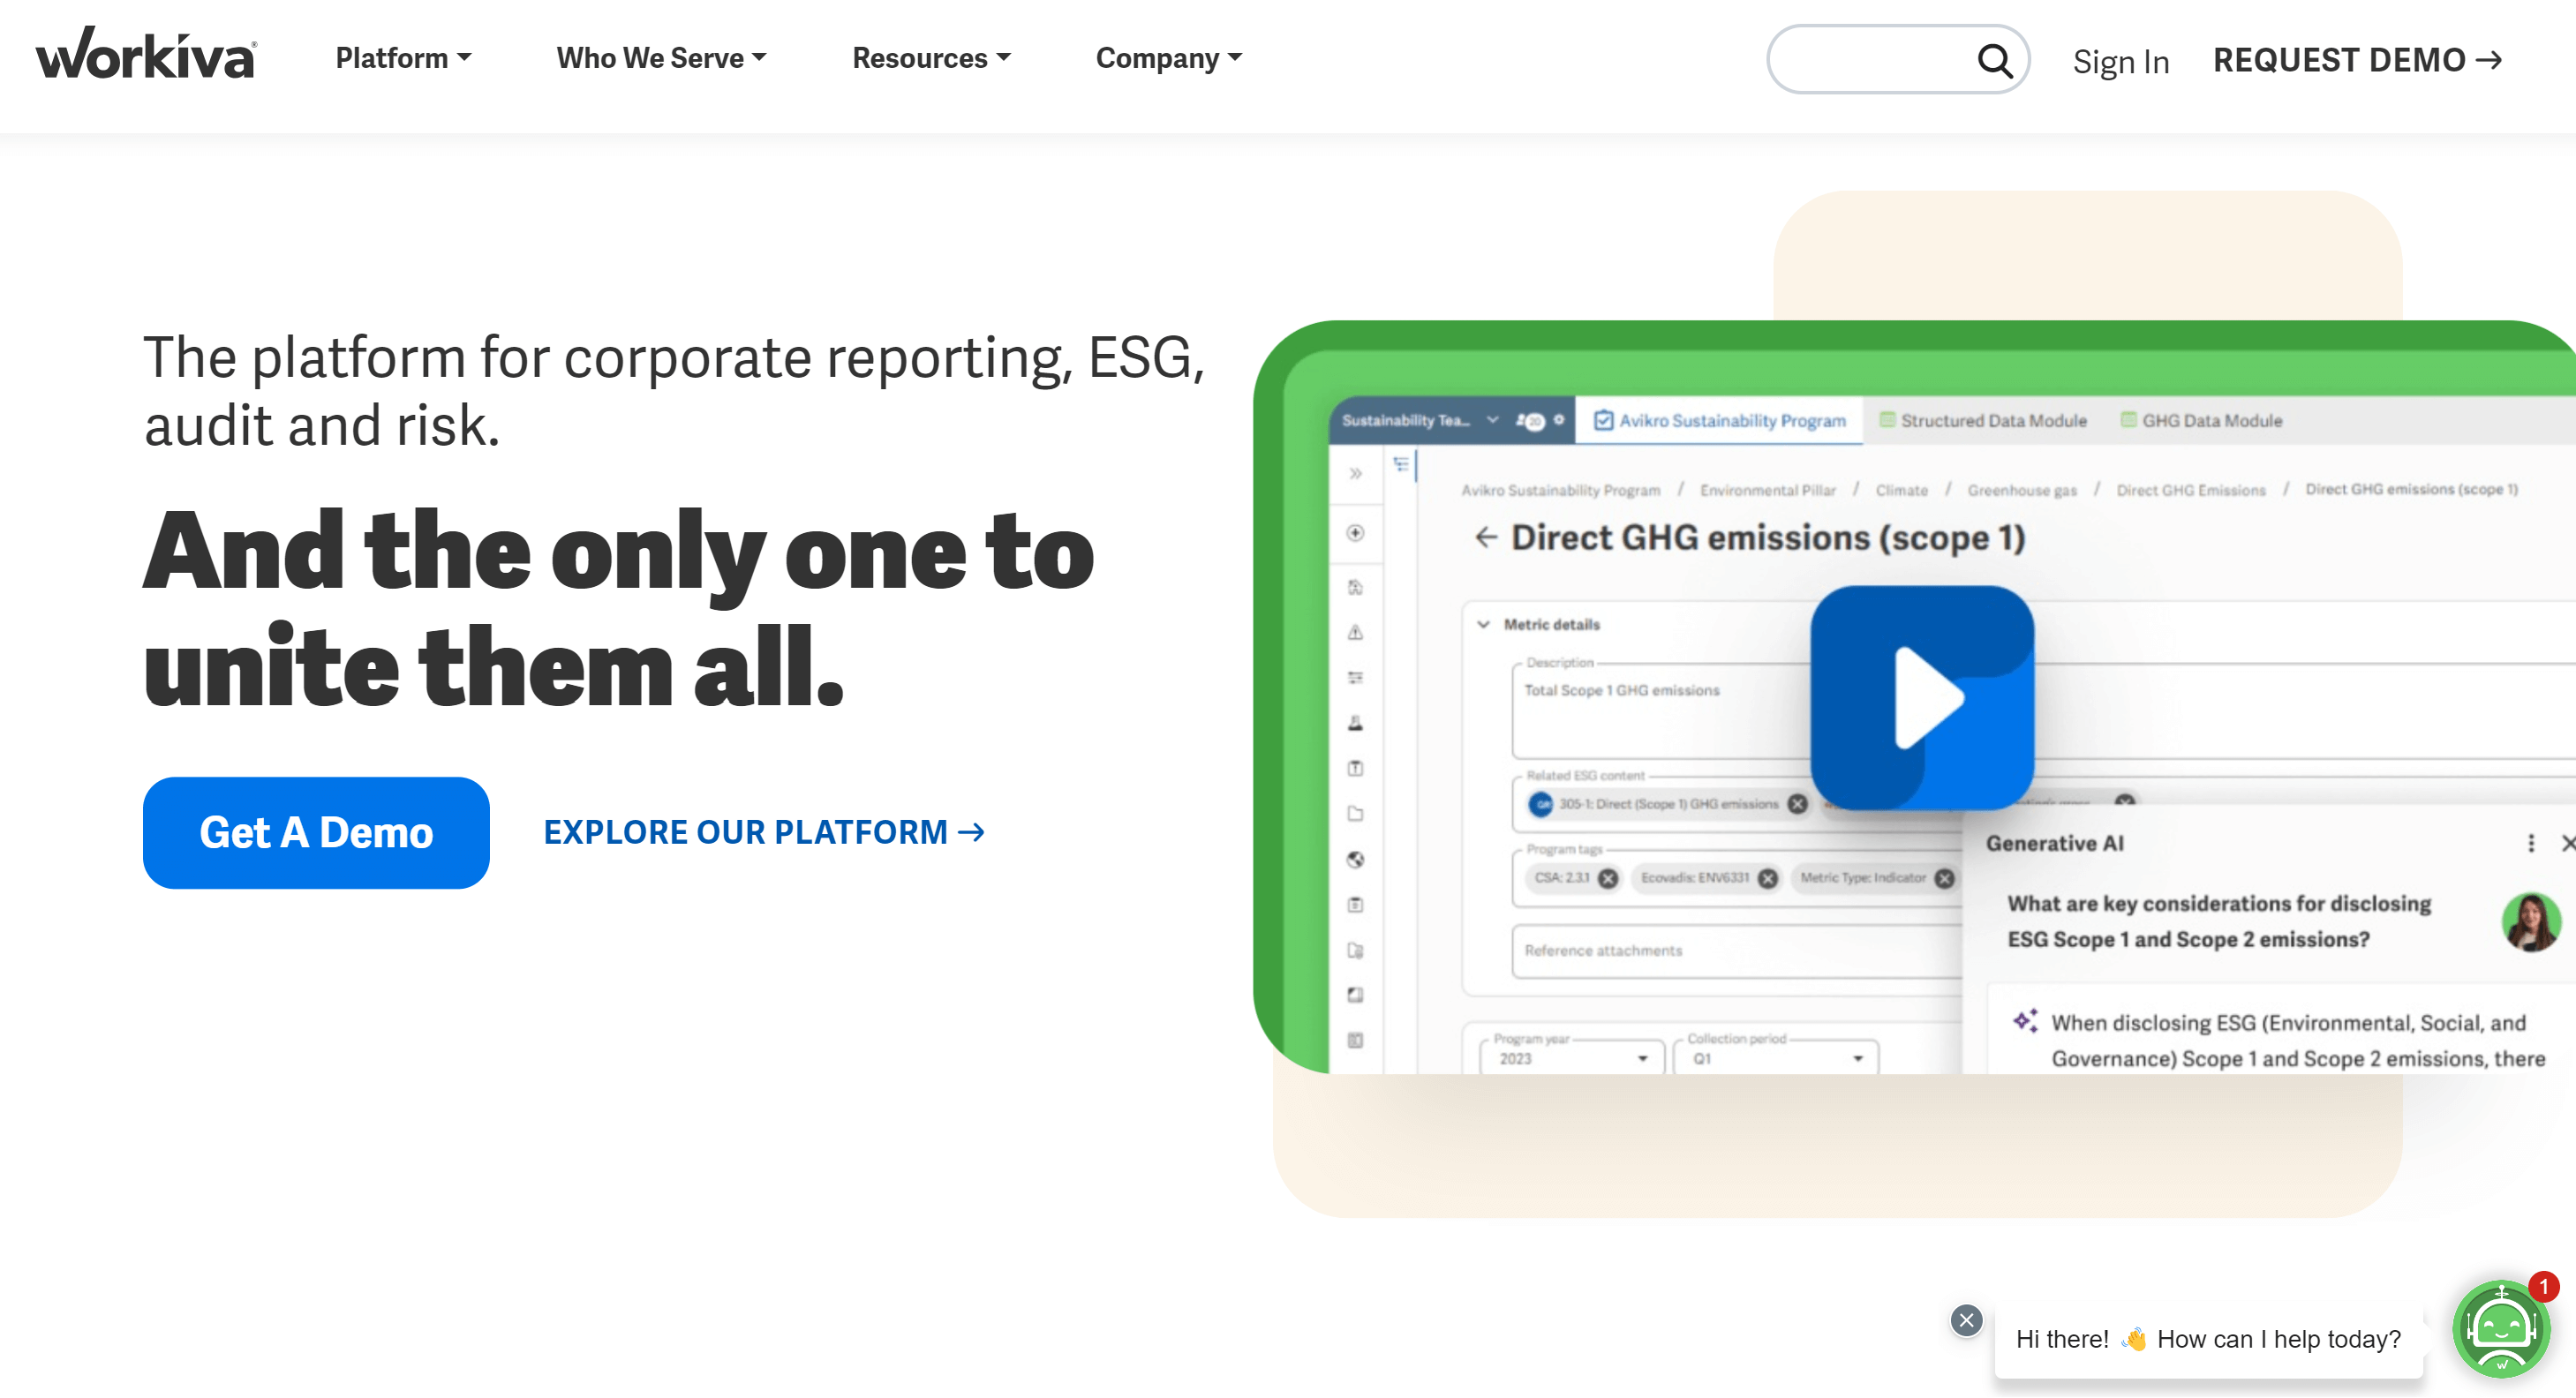Focus the site search field
Viewport: 2576px width, 1398px height.
click(1870, 60)
